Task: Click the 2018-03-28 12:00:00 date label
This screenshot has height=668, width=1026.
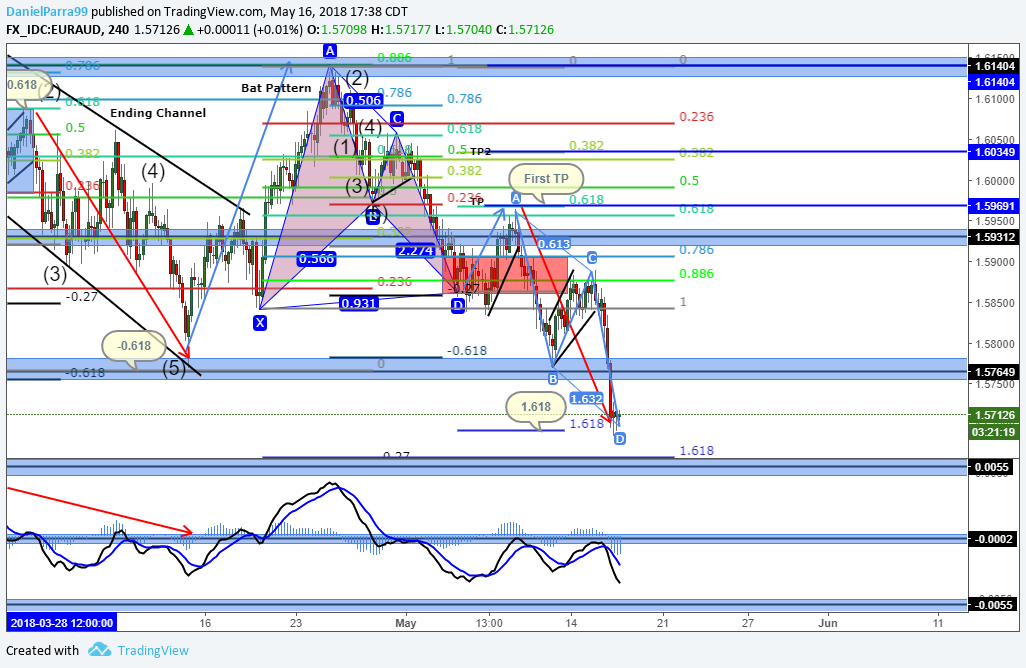Action: [x=62, y=623]
